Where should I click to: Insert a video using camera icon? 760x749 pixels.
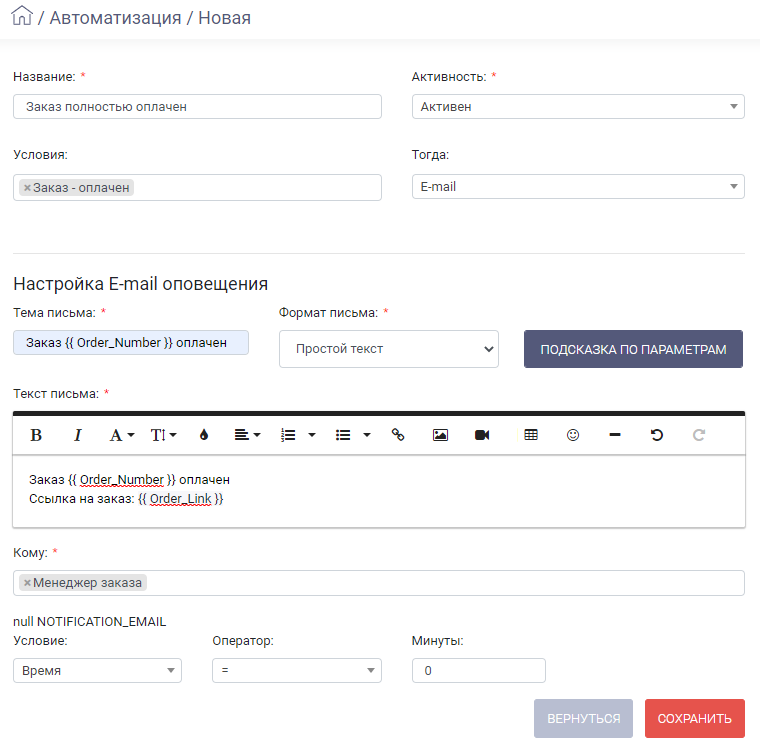pos(482,435)
